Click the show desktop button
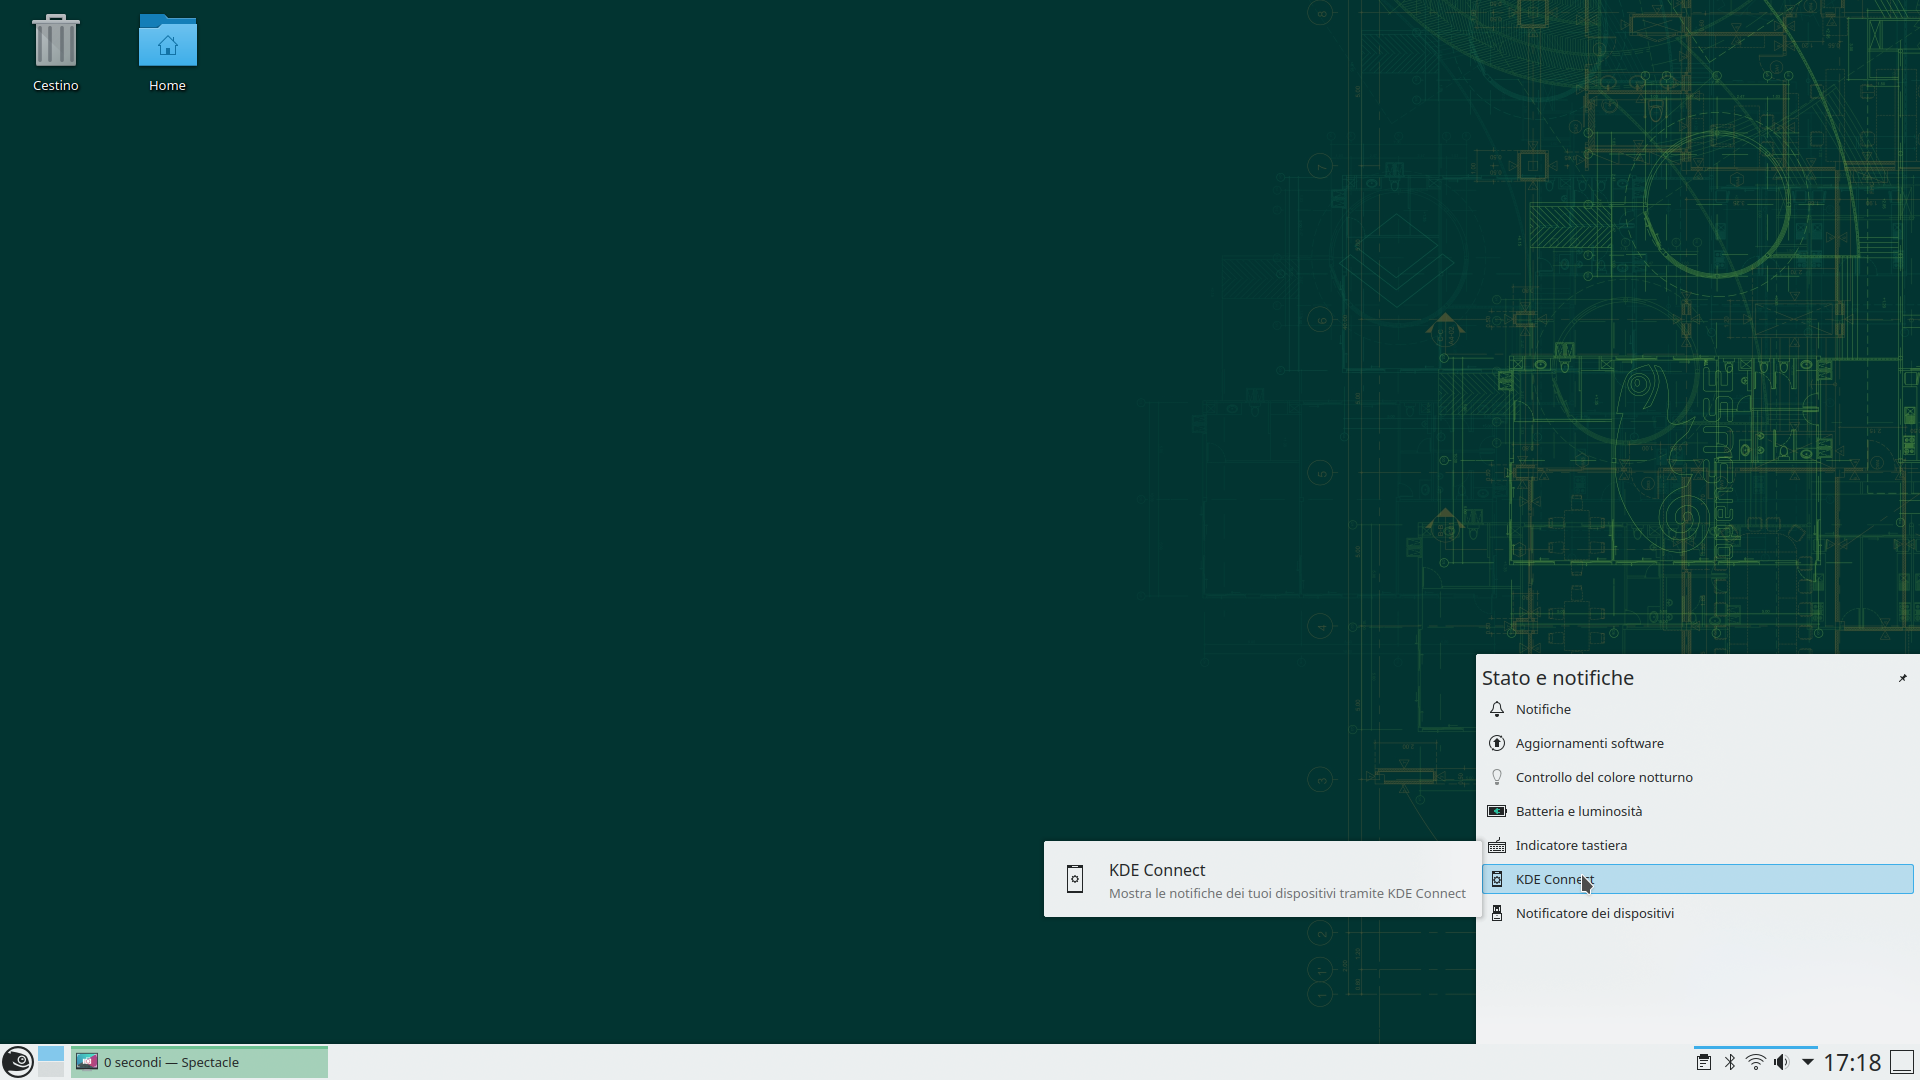Viewport: 1920px width, 1080px height. click(1902, 1062)
